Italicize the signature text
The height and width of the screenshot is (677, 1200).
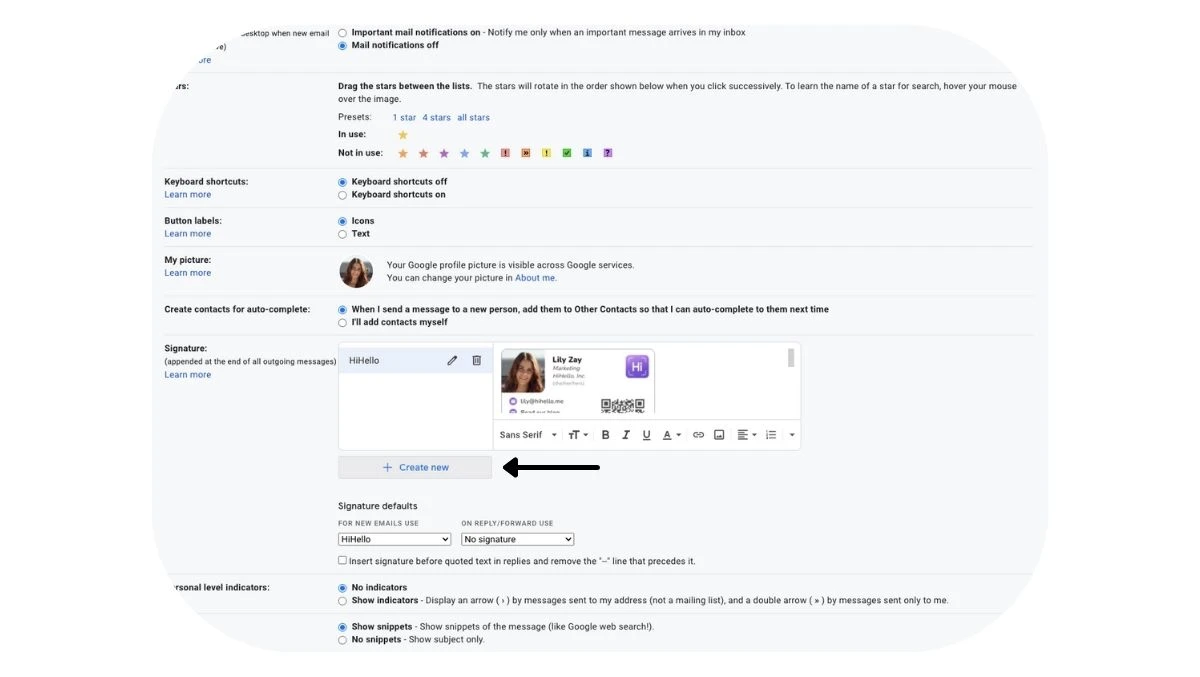tap(625, 434)
